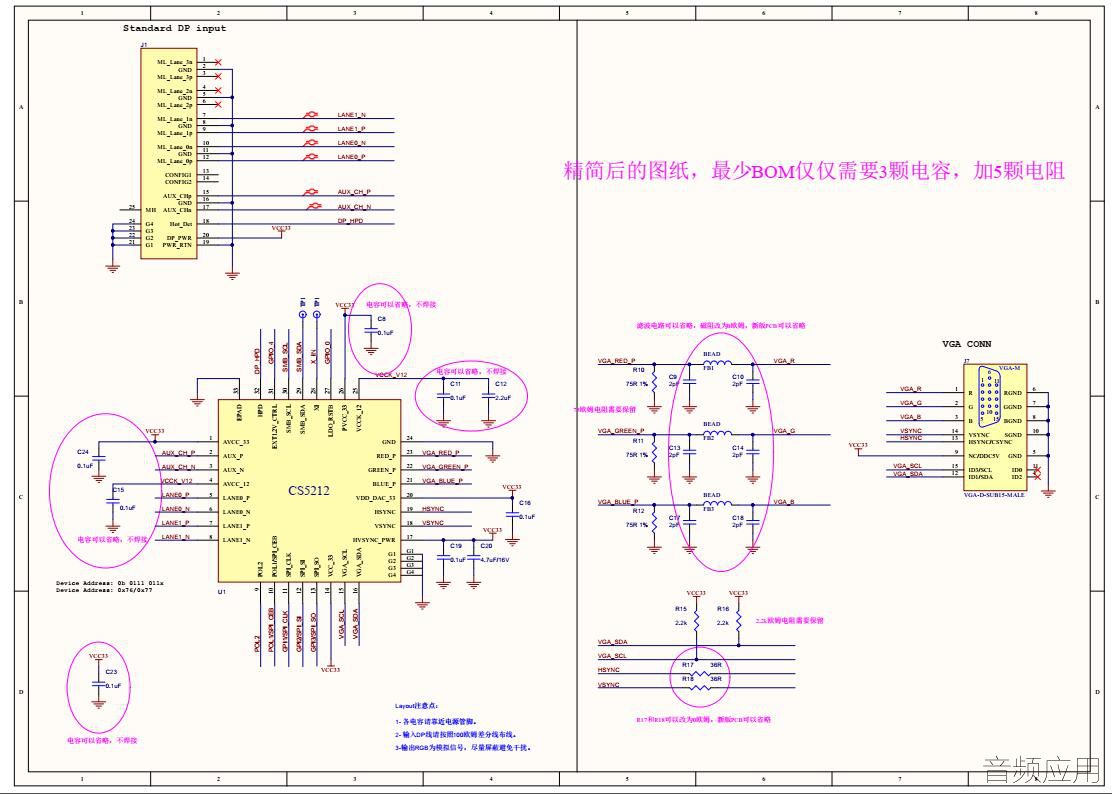
Task: Click the EXT12V_CTRL pin name
Action: click(274, 427)
